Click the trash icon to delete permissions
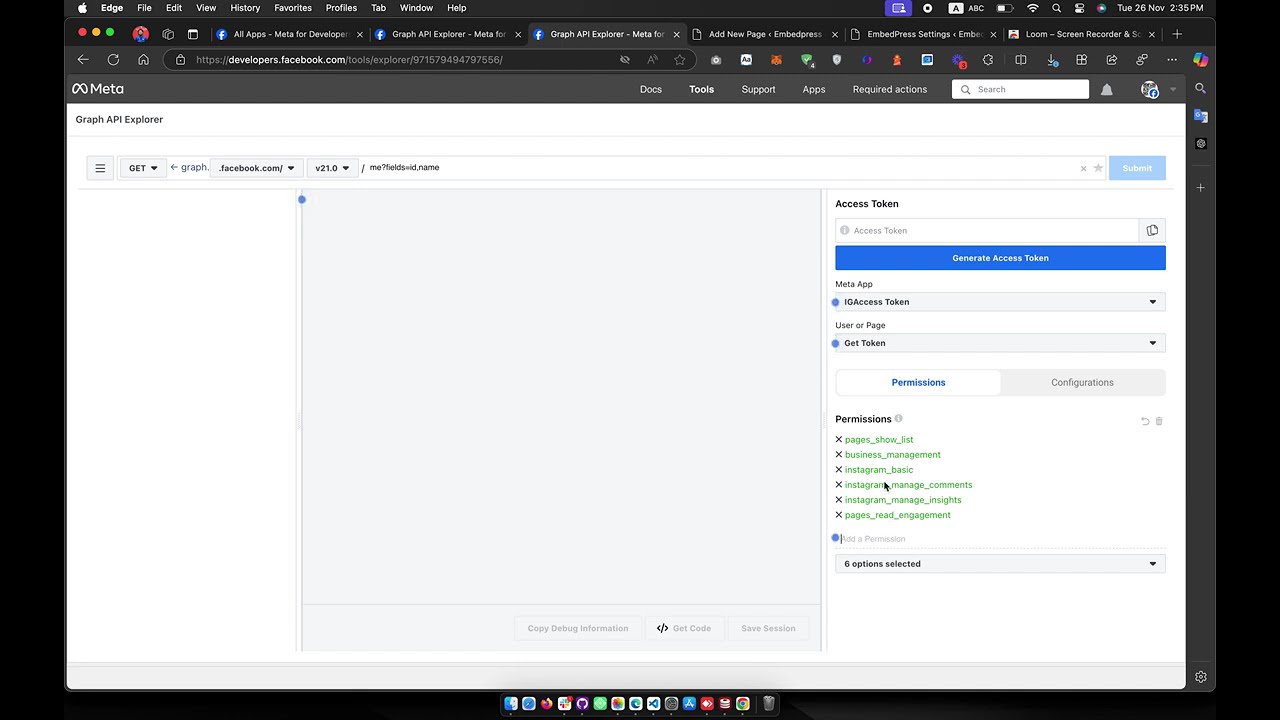 1159,421
